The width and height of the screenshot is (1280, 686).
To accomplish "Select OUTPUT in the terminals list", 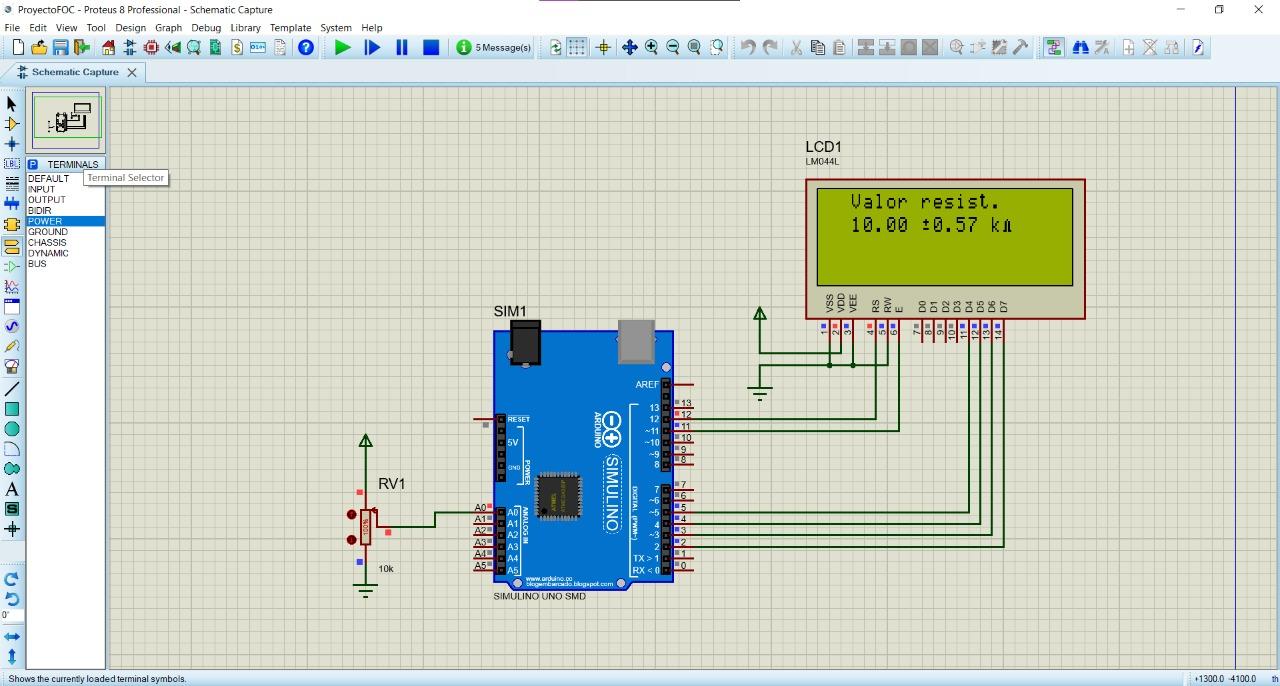I will [x=66, y=200].
